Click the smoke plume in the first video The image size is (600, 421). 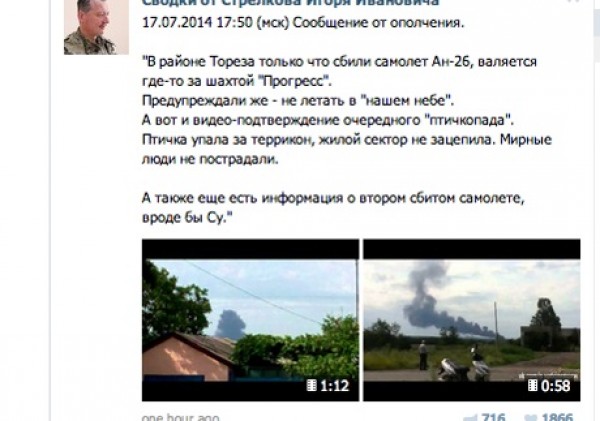coord(230,323)
